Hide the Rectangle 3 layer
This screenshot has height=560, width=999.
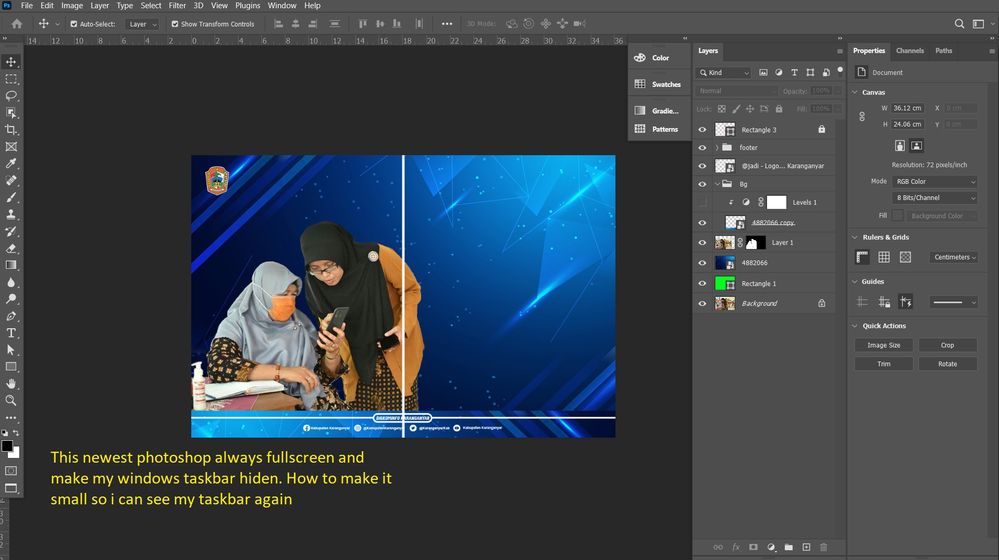[702, 129]
